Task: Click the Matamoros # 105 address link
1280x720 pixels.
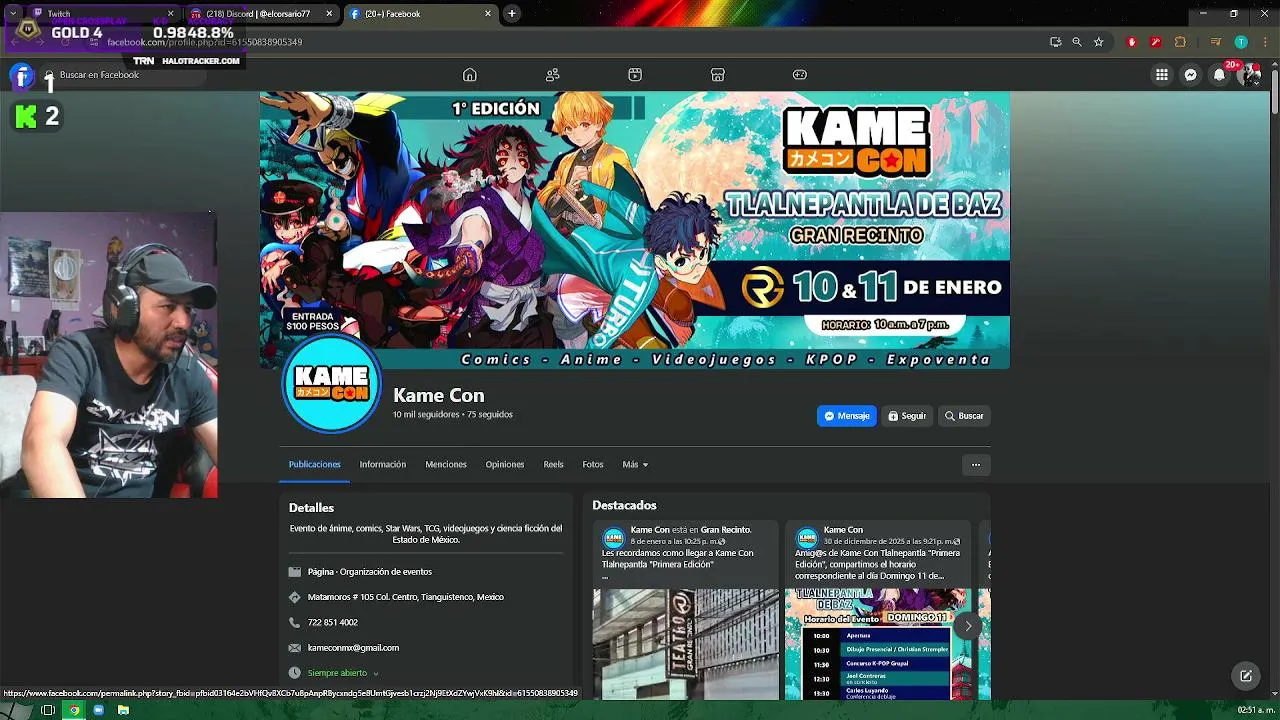Action: [x=405, y=597]
